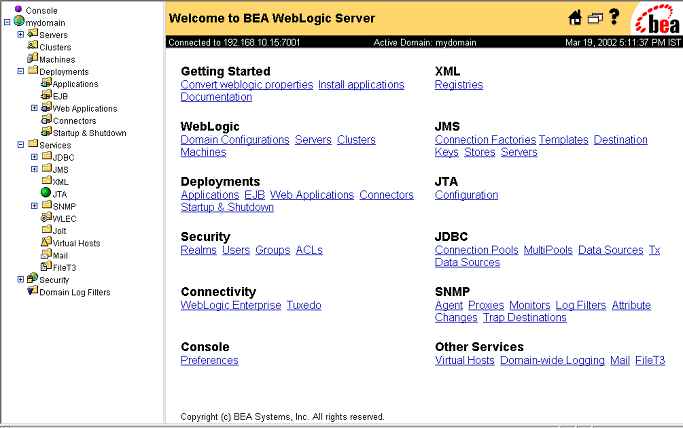683x428 pixels.
Task: Open Tuxedo link
Action: coord(304,305)
